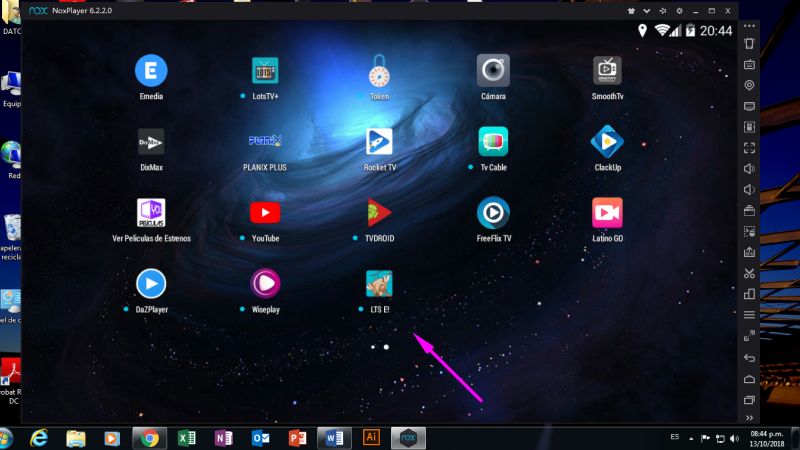Open Ver Peliculas de Estrenos app
800x450 pixels.
pyautogui.click(x=151, y=213)
